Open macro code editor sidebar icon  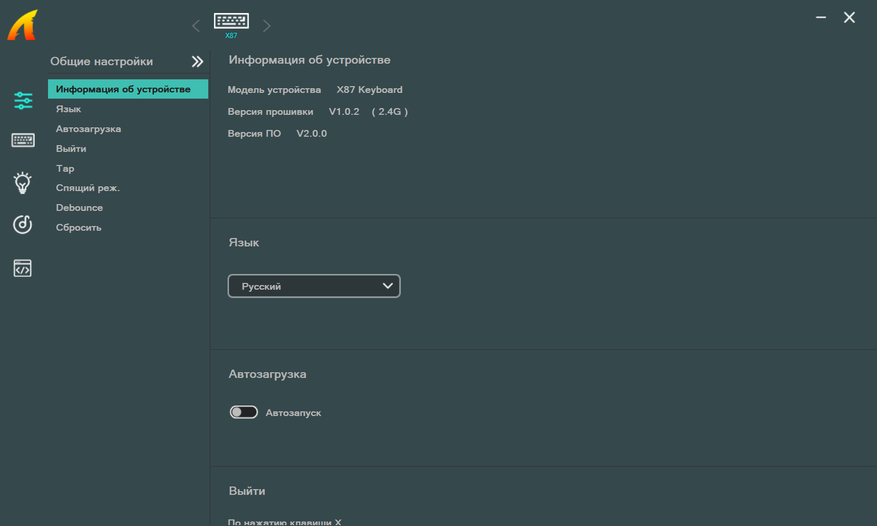pyautogui.click(x=23, y=268)
